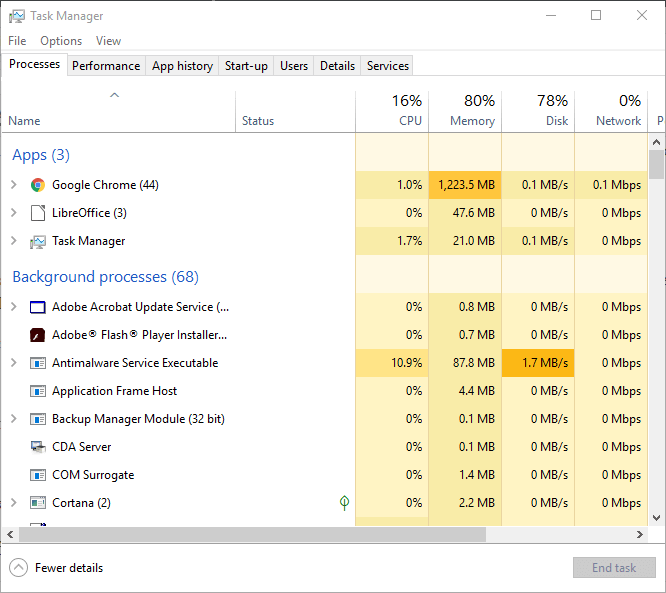Expand the Antimalware Service Executable entry

[x=14, y=363]
